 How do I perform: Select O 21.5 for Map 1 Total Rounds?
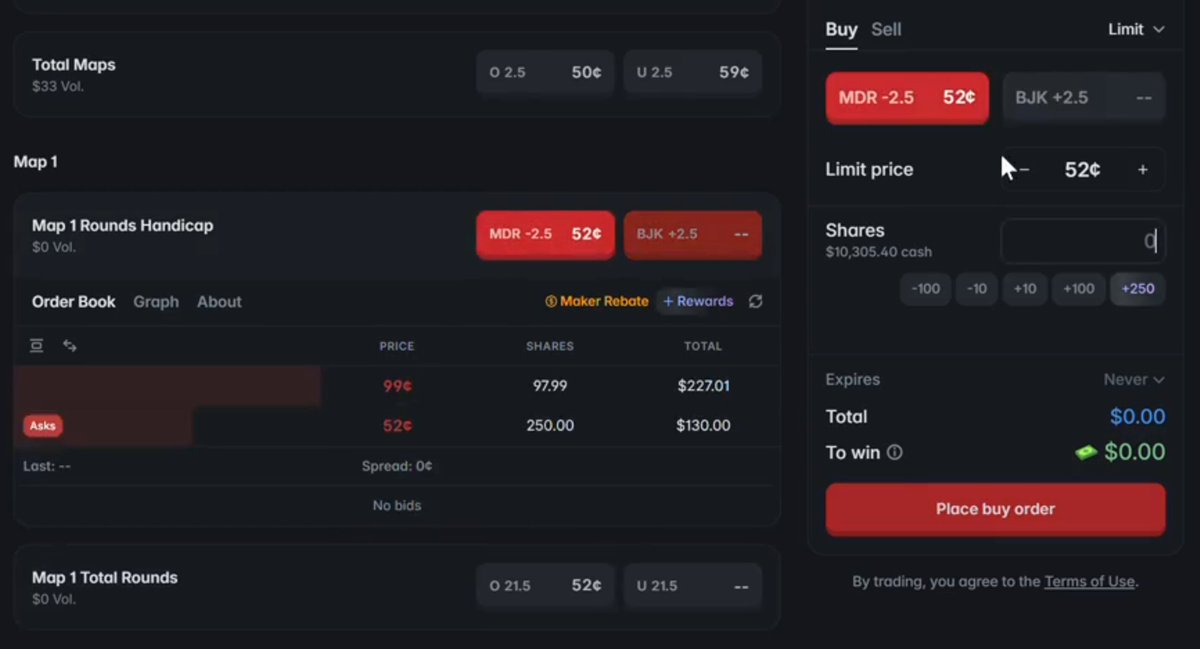[x=545, y=586]
